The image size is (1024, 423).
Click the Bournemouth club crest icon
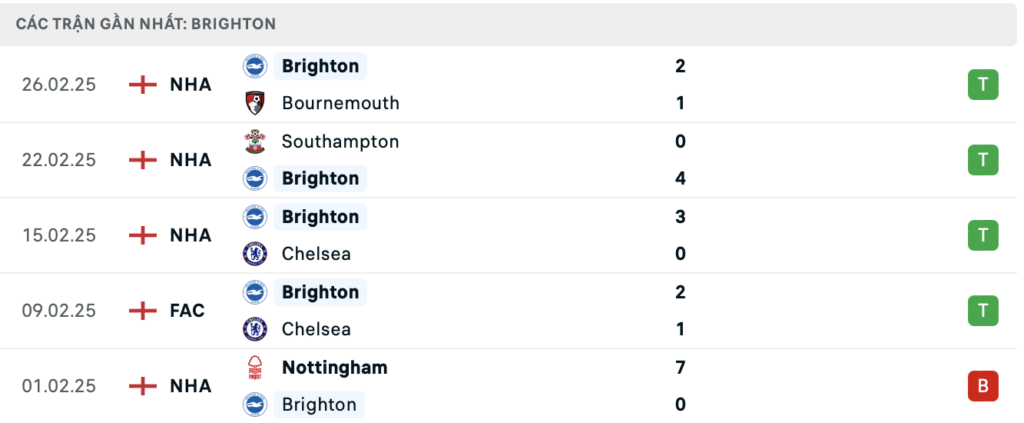click(255, 103)
